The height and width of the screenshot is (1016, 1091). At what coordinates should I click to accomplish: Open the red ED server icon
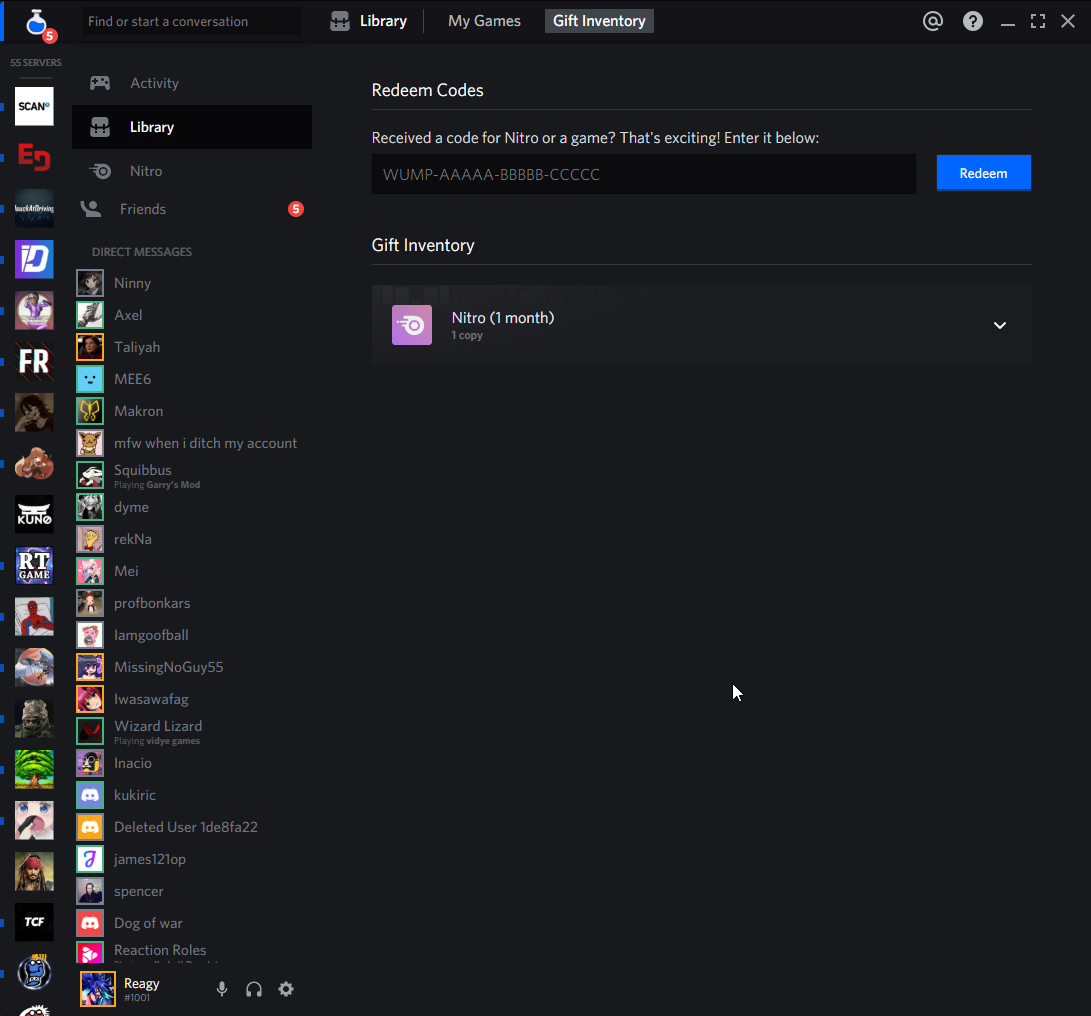[x=34, y=157]
